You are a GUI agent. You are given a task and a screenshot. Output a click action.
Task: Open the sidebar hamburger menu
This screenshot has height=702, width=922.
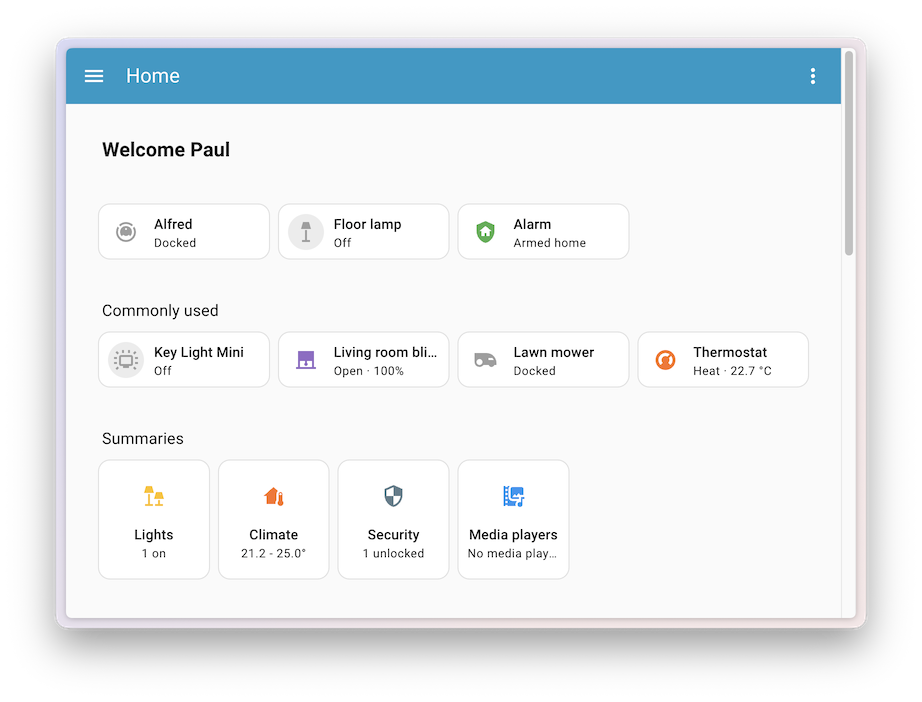pos(93,75)
